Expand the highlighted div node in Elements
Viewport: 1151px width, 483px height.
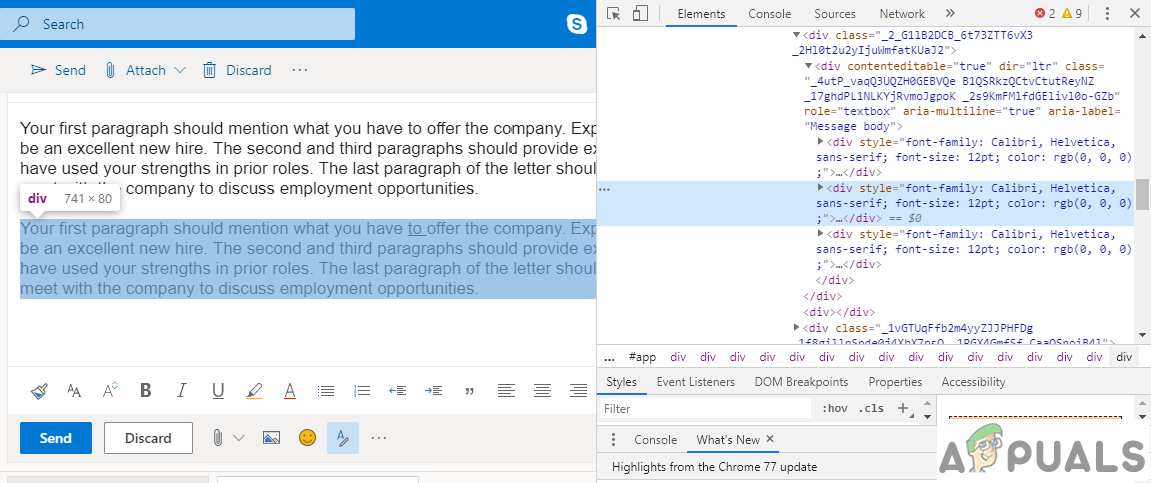click(x=822, y=188)
